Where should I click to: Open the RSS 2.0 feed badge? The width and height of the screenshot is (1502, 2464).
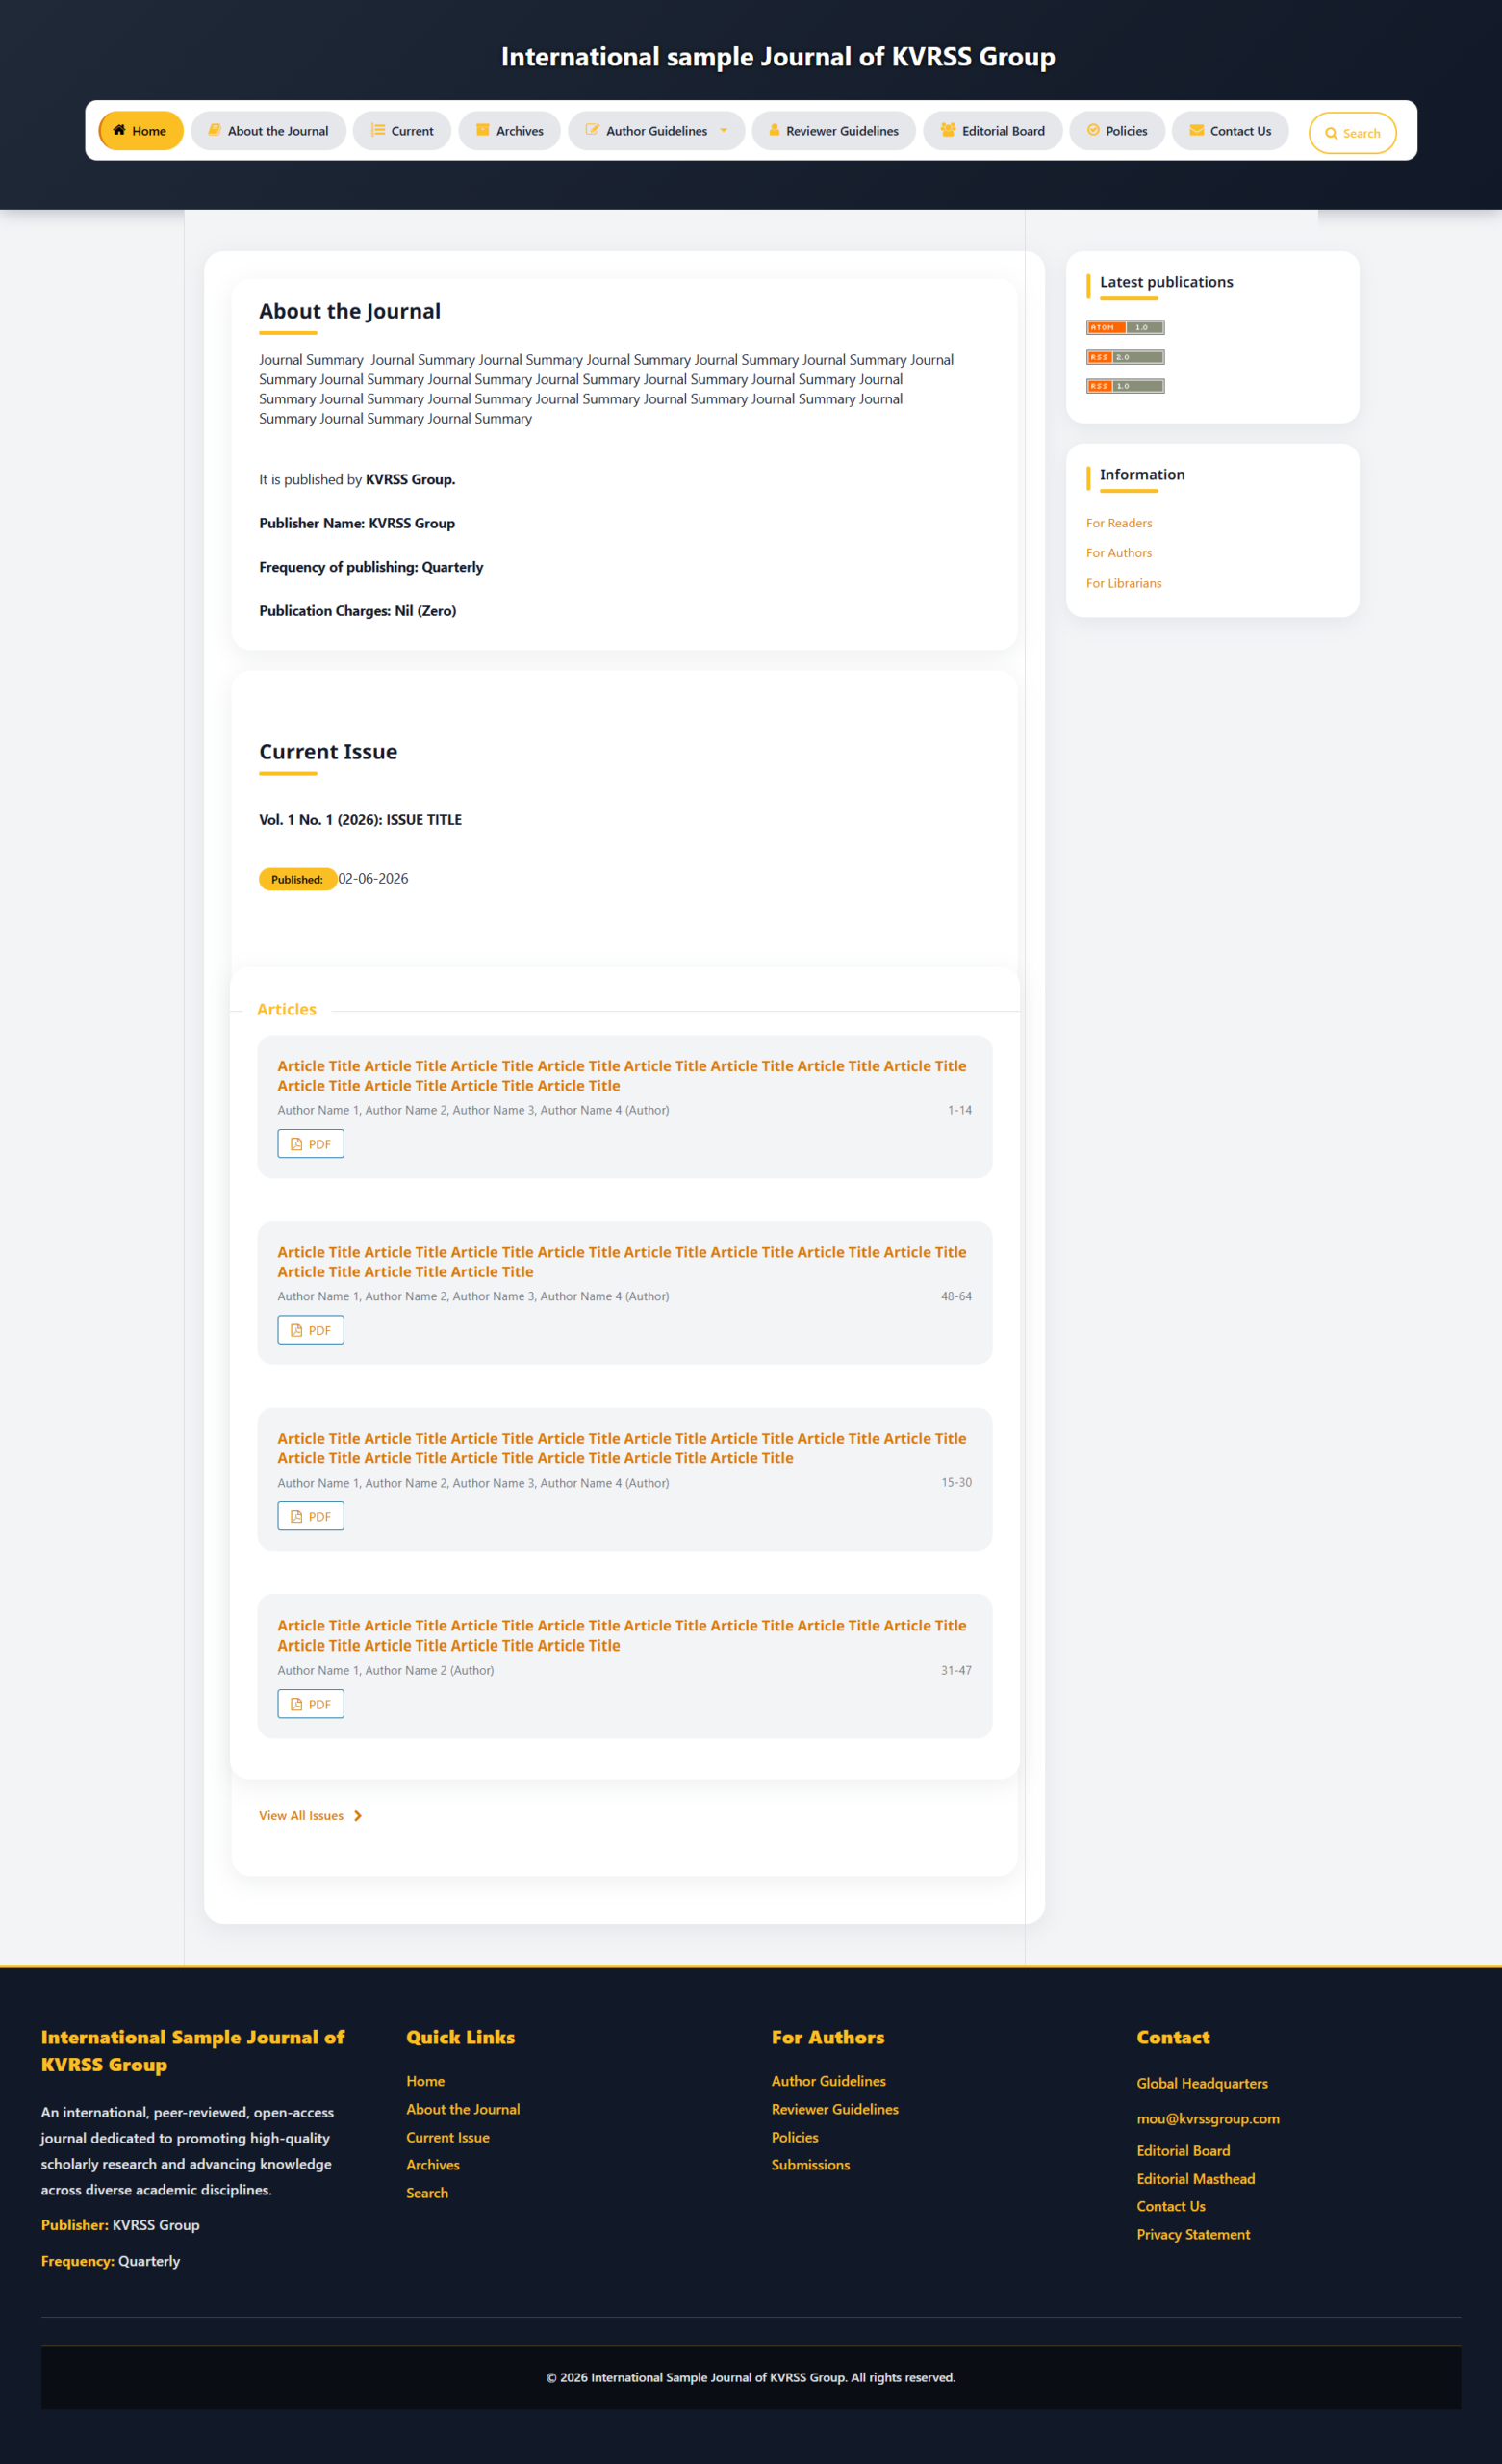coord(1125,357)
